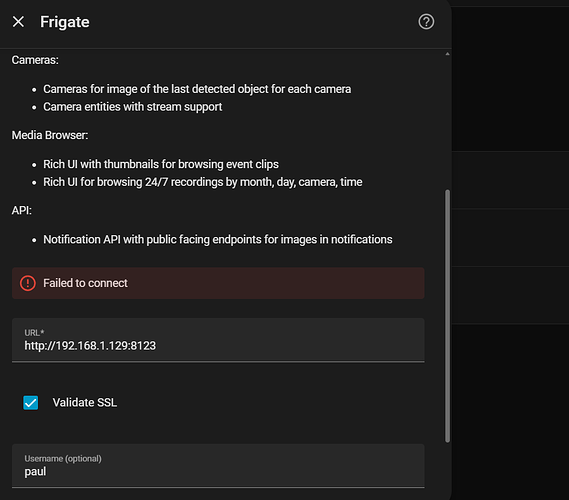The height and width of the screenshot is (500, 569).
Task: Click "Rich UI with thumbnails" bullet text
Action: click(161, 164)
